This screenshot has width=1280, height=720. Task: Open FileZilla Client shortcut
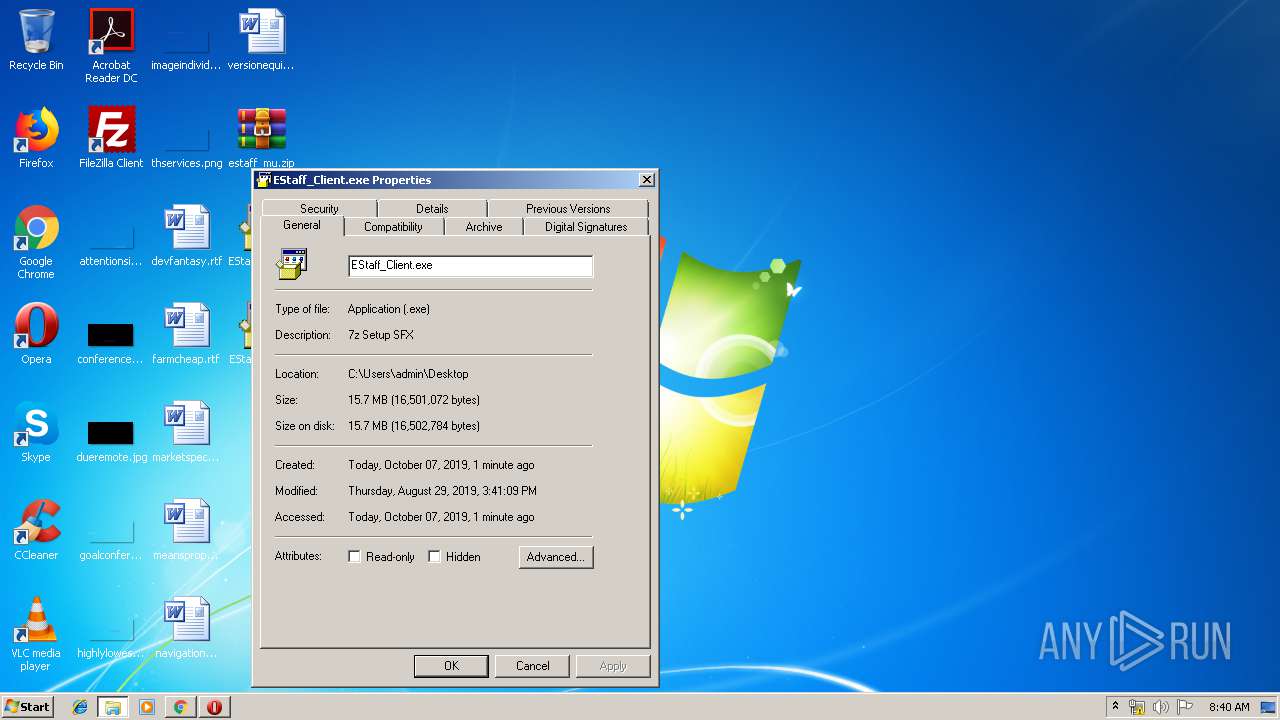point(111,138)
